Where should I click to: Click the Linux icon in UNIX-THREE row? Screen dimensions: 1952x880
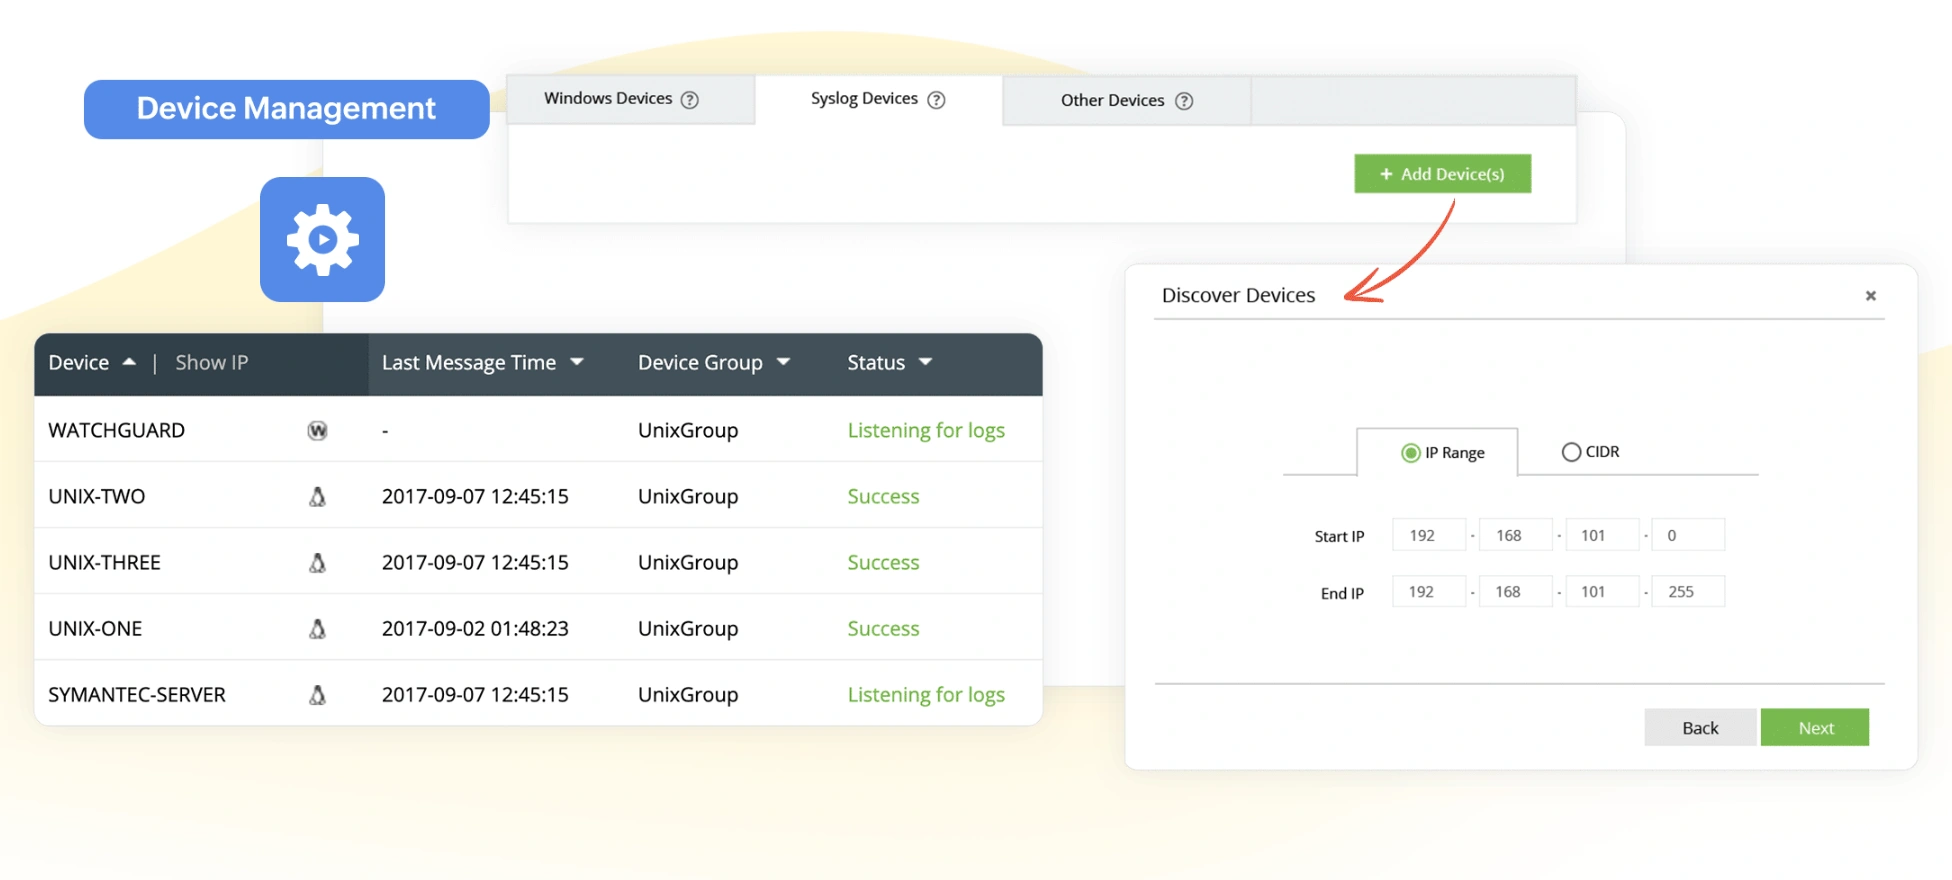pyautogui.click(x=317, y=563)
